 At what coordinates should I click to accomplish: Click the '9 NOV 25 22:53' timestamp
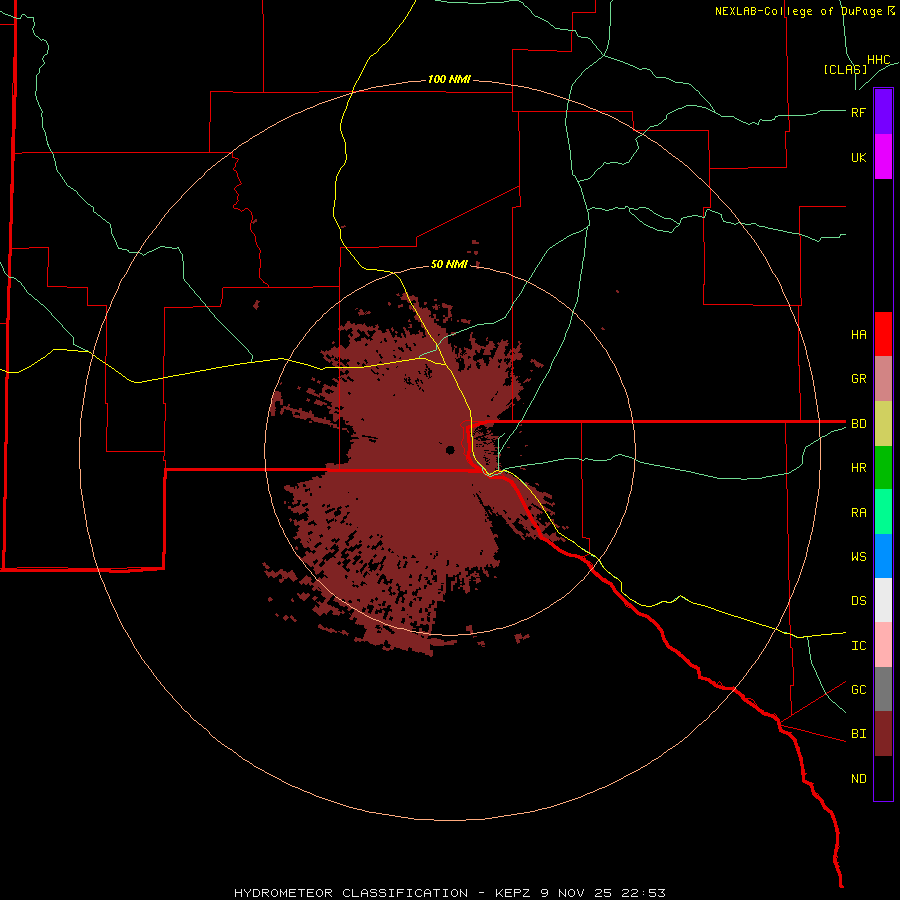click(603, 893)
